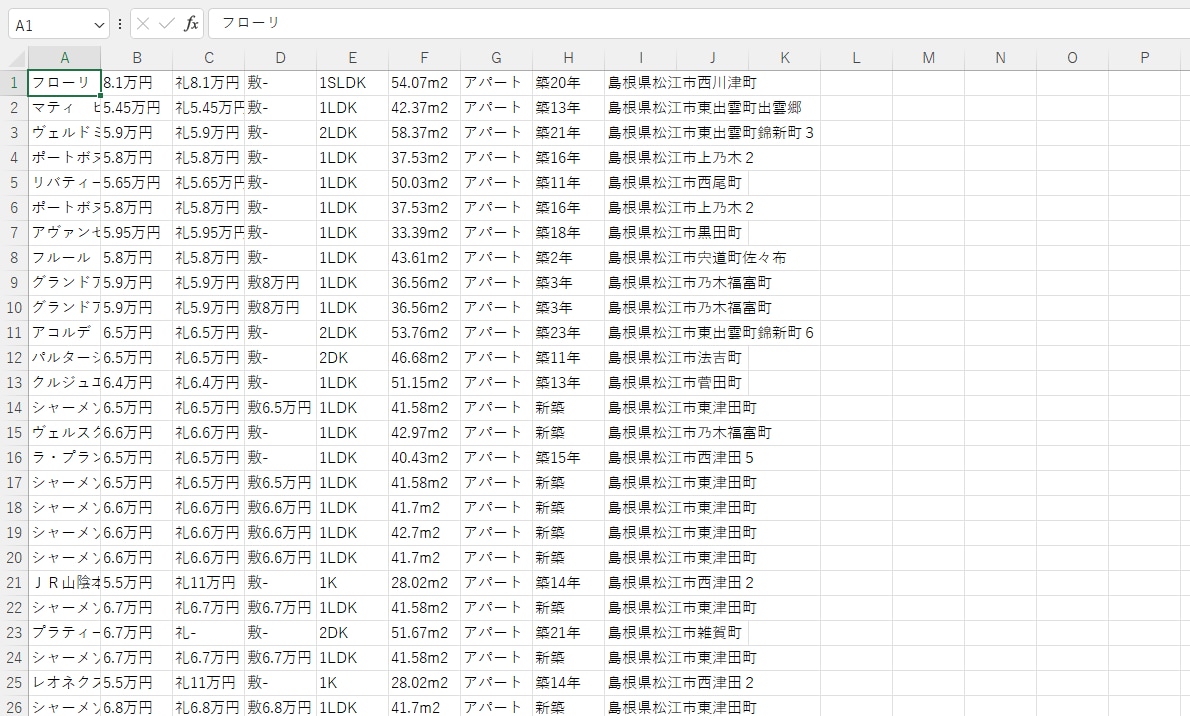Select cell C23 with 礼-
The height and width of the screenshot is (716, 1190).
pos(209,632)
